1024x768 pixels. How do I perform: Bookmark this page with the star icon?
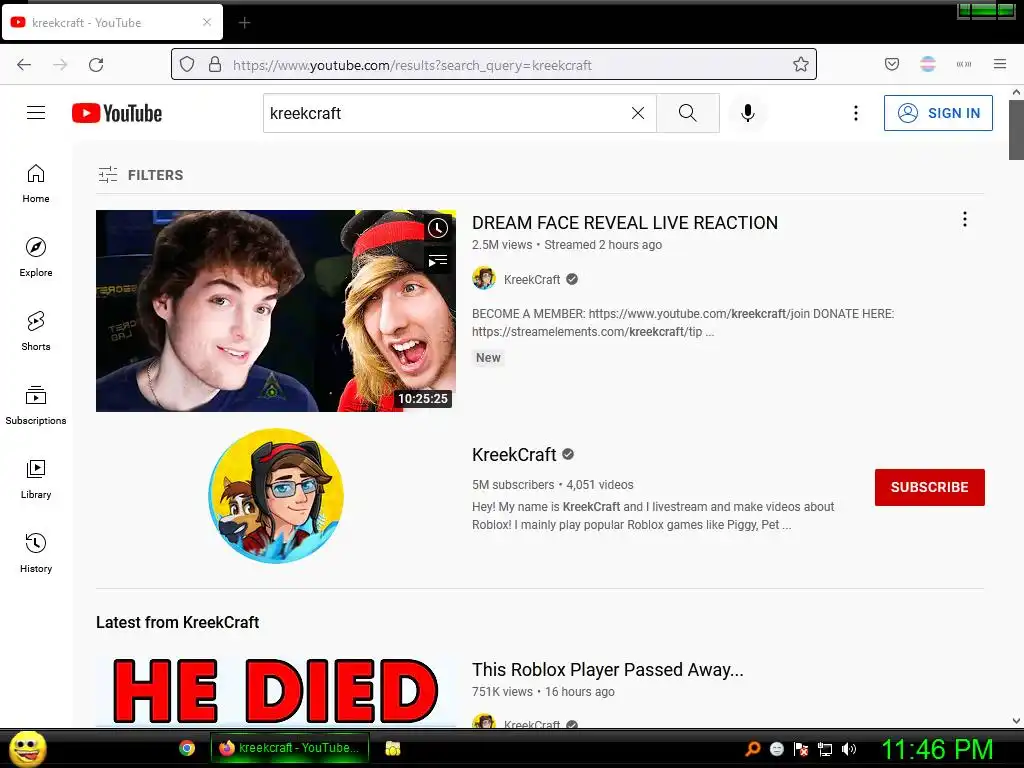[x=801, y=64]
